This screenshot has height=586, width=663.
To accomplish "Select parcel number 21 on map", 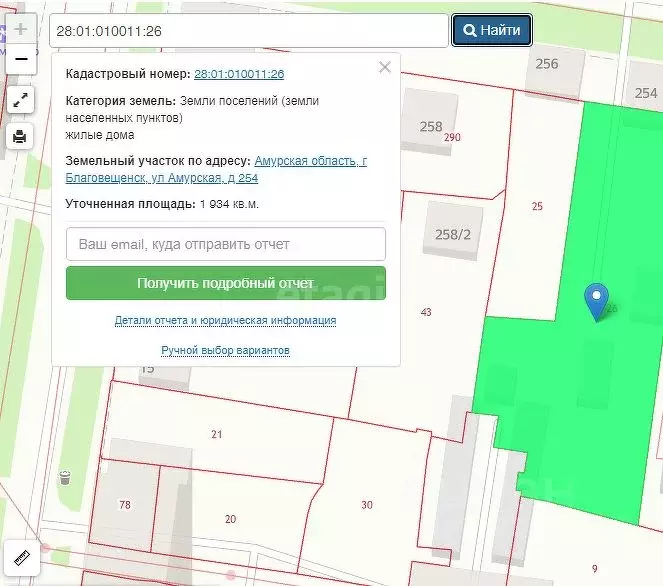I will (216, 434).
